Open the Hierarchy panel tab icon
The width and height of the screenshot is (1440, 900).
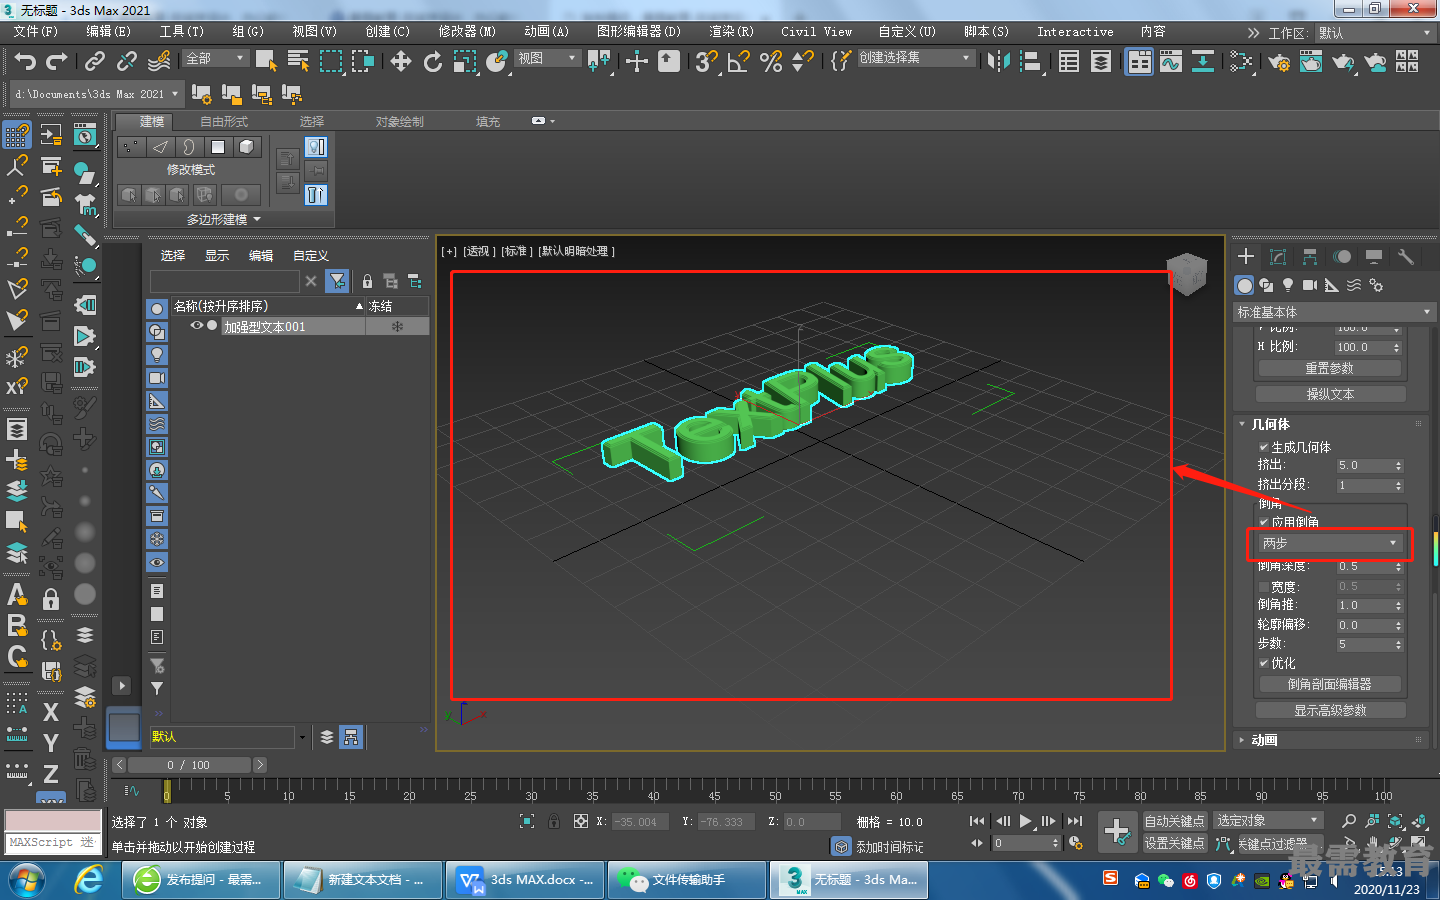[x=1309, y=257]
